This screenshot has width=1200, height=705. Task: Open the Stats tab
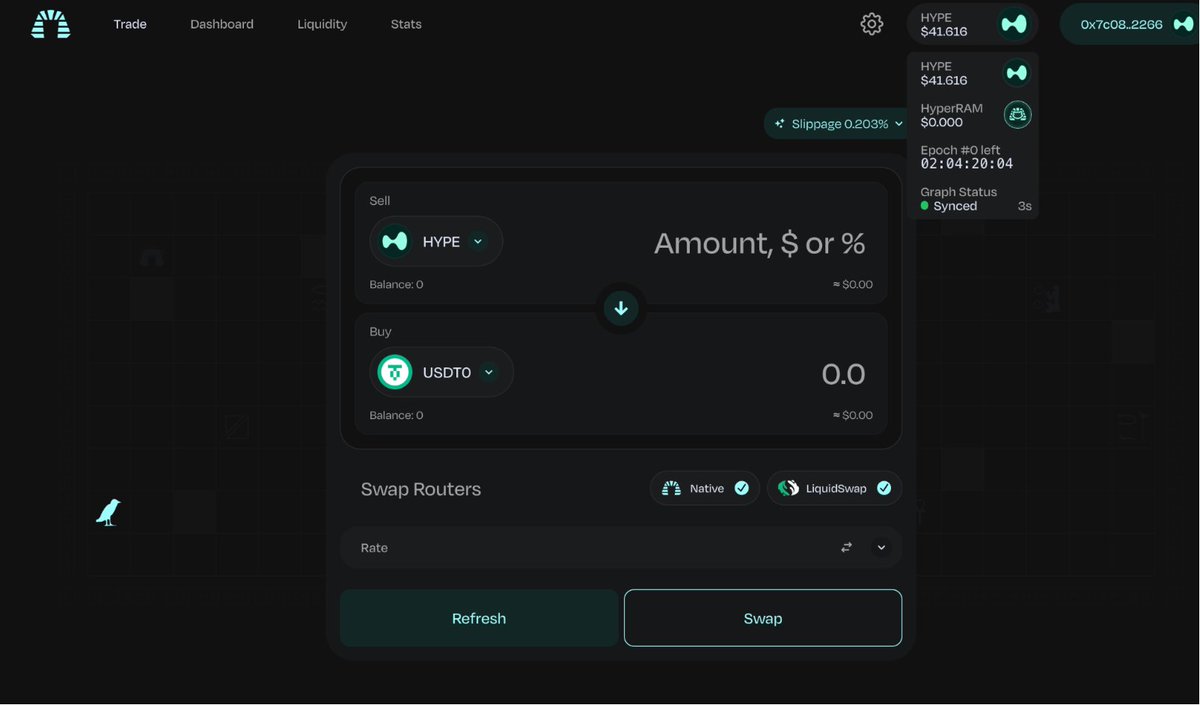pyautogui.click(x=406, y=24)
